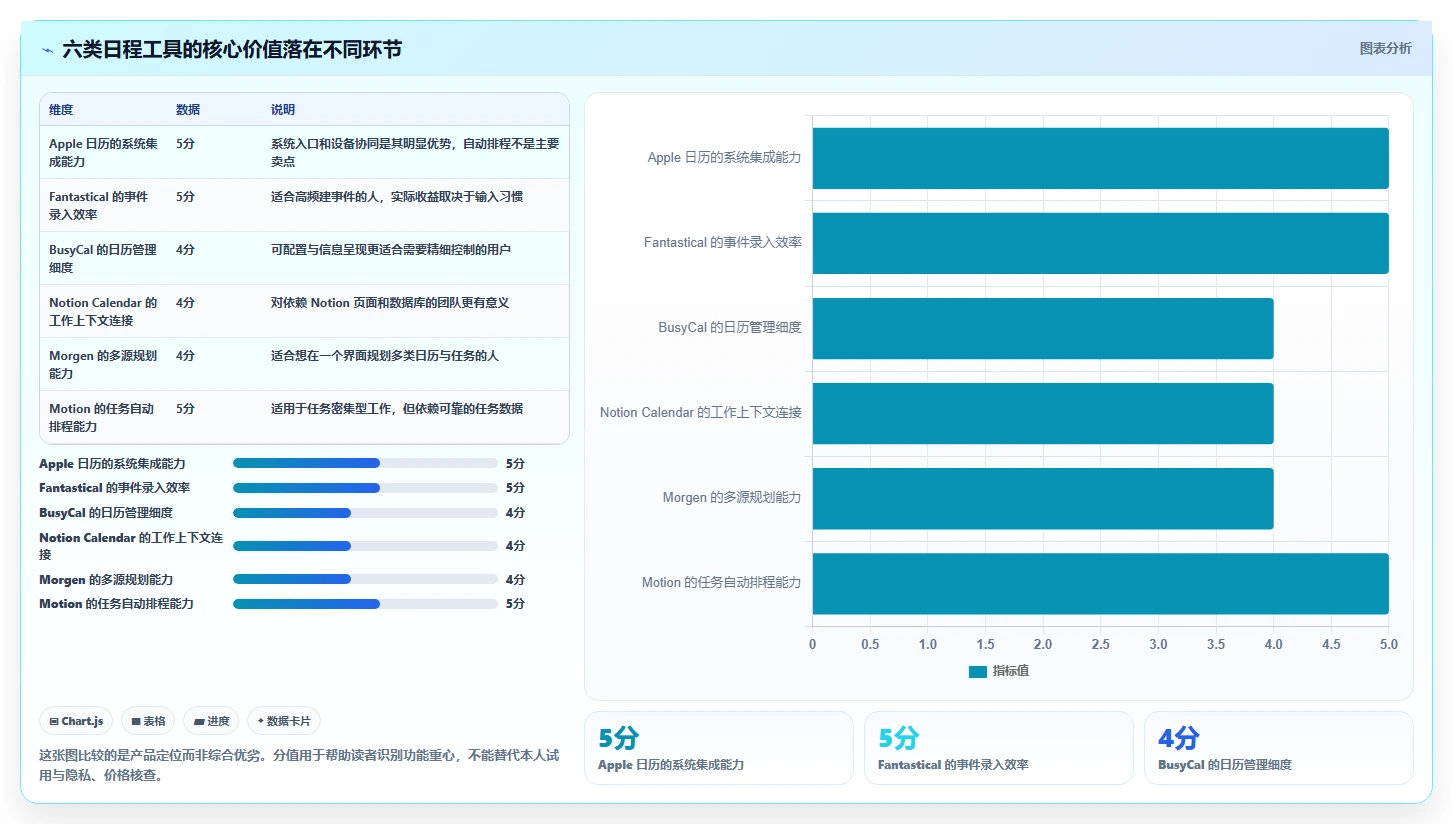
Task: Click chart axis label Motion 的任务自动排程能力
Action: pos(721,582)
